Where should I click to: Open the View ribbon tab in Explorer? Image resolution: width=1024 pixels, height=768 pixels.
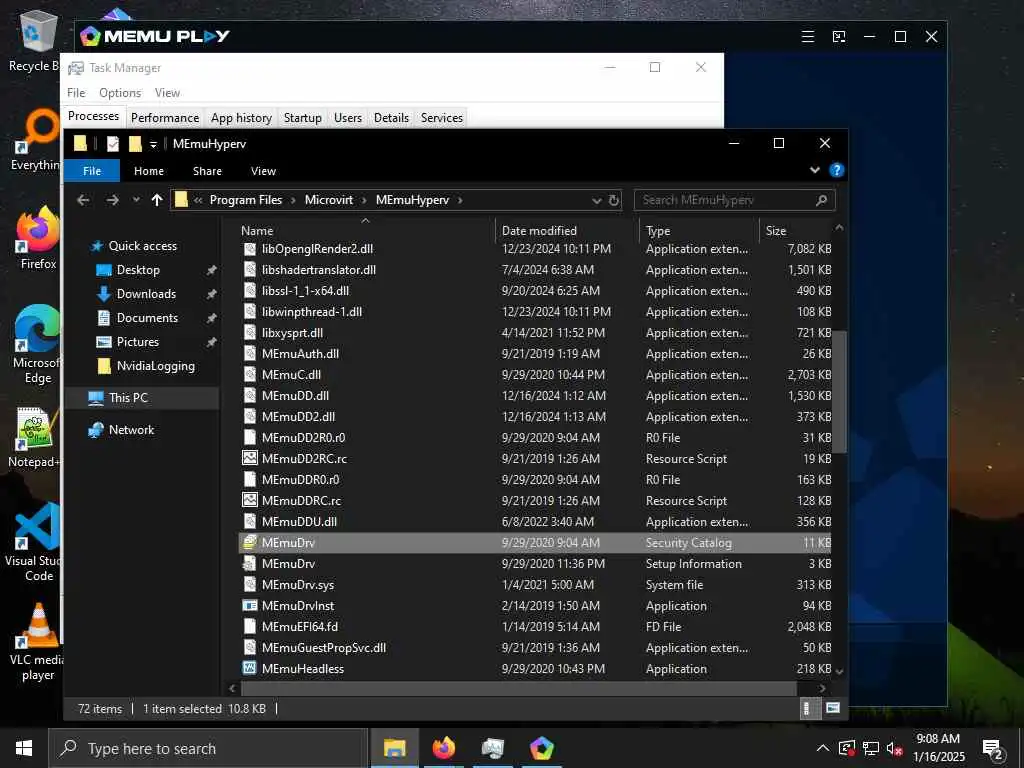tap(263, 171)
